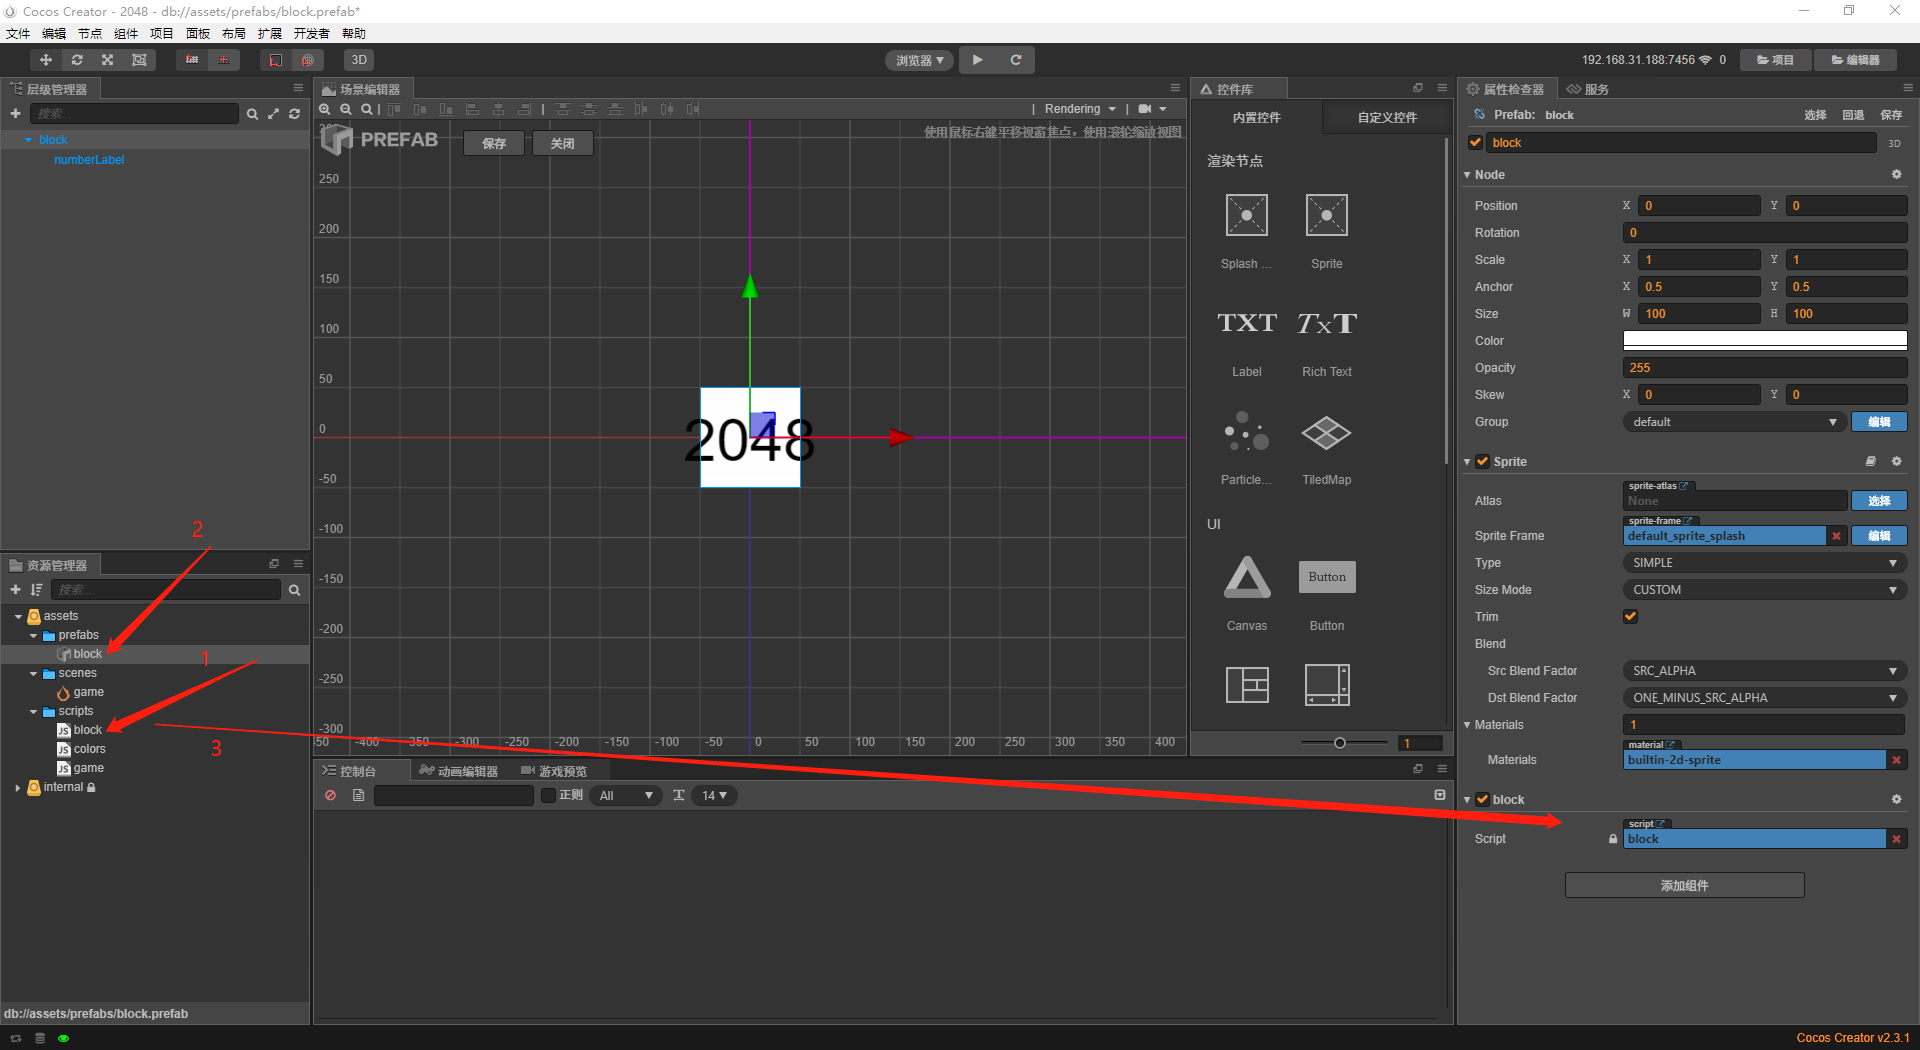Select the Scale transform tool

tap(107, 60)
